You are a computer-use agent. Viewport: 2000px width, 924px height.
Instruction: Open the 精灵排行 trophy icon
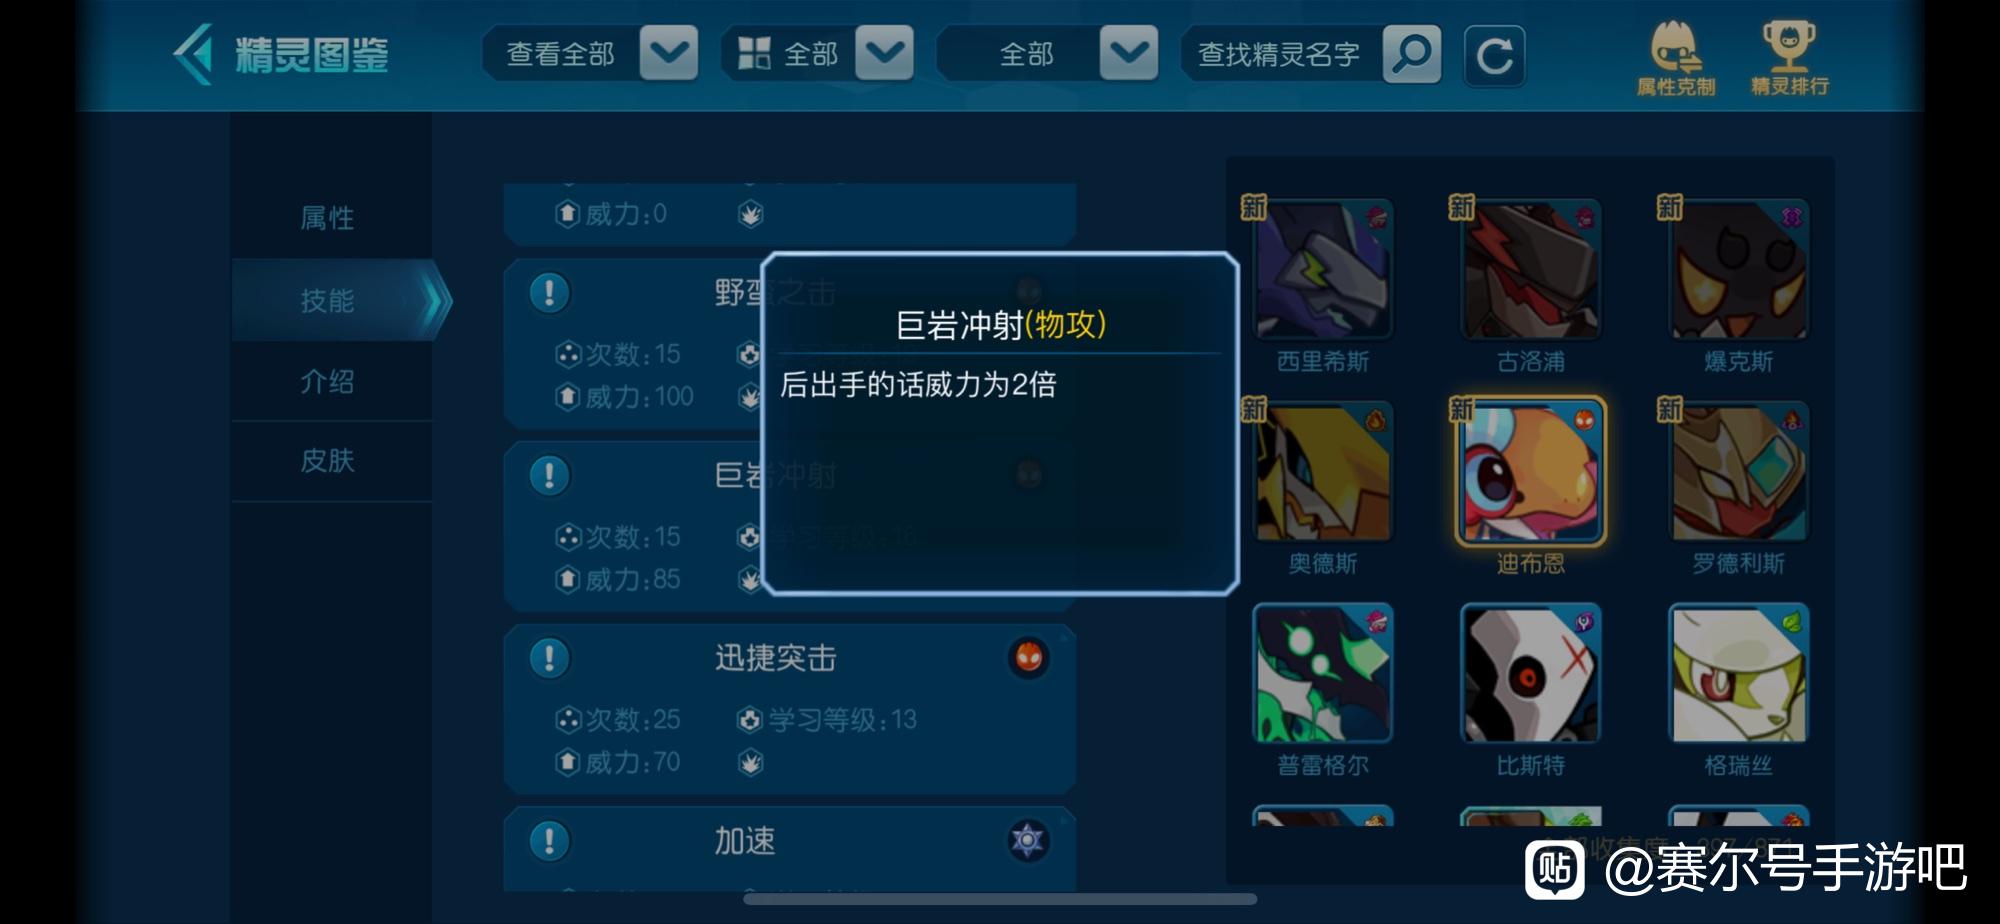[1789, 58]
